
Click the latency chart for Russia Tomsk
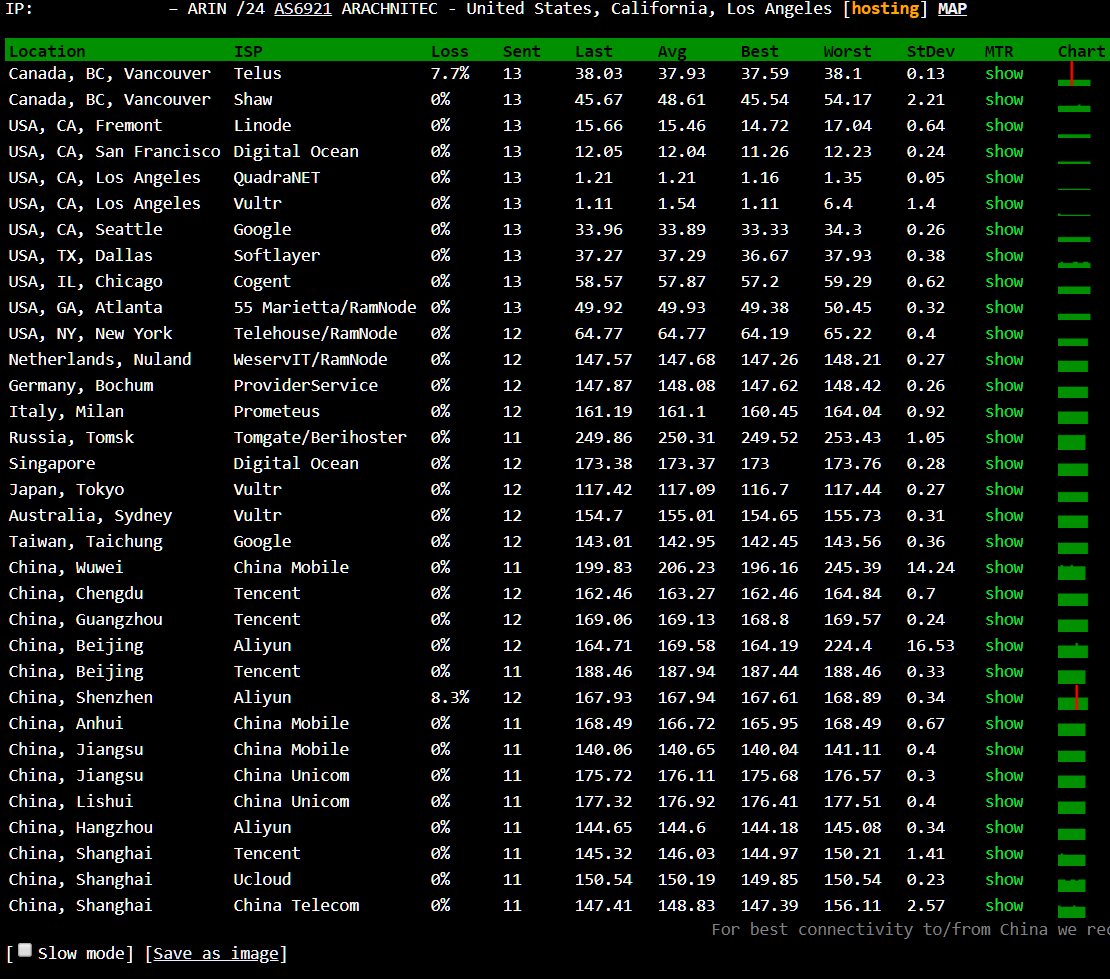click(x=1072, y=442)
